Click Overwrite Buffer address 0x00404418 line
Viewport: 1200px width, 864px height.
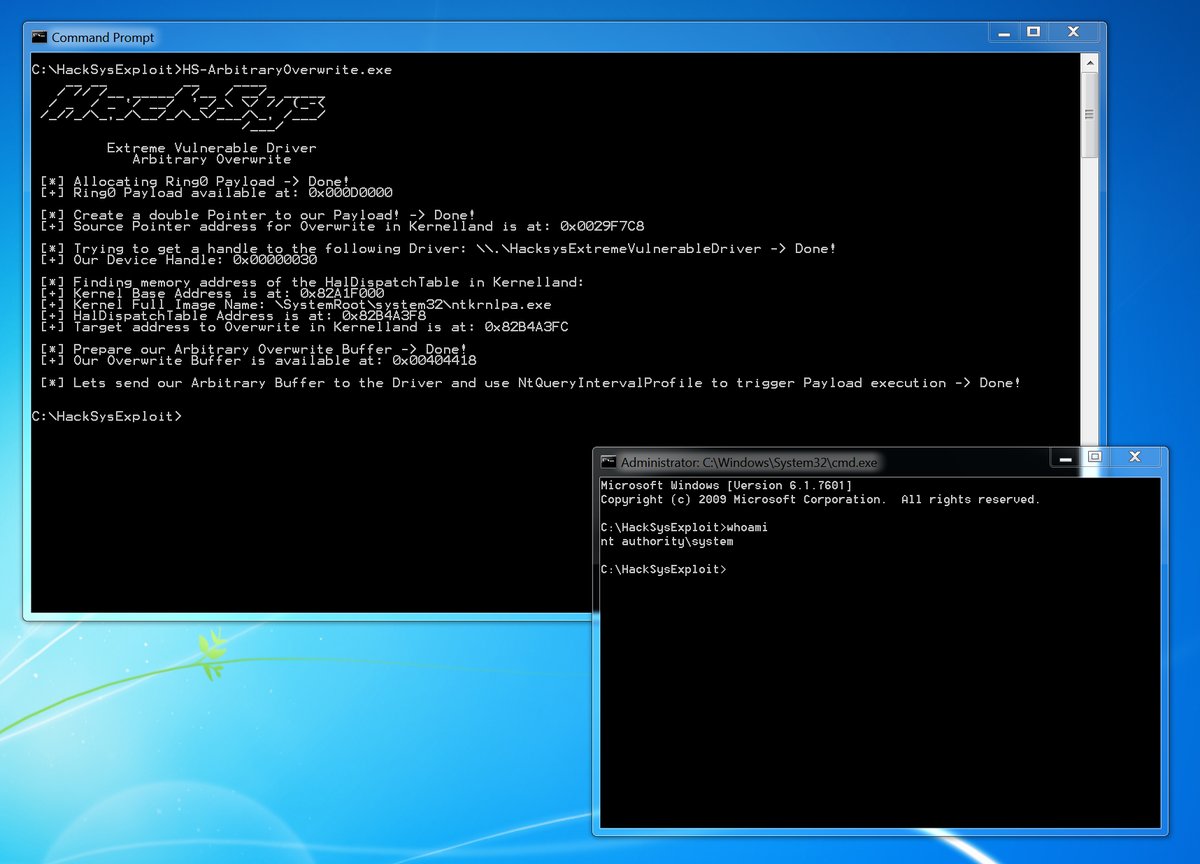click(258, 360)
